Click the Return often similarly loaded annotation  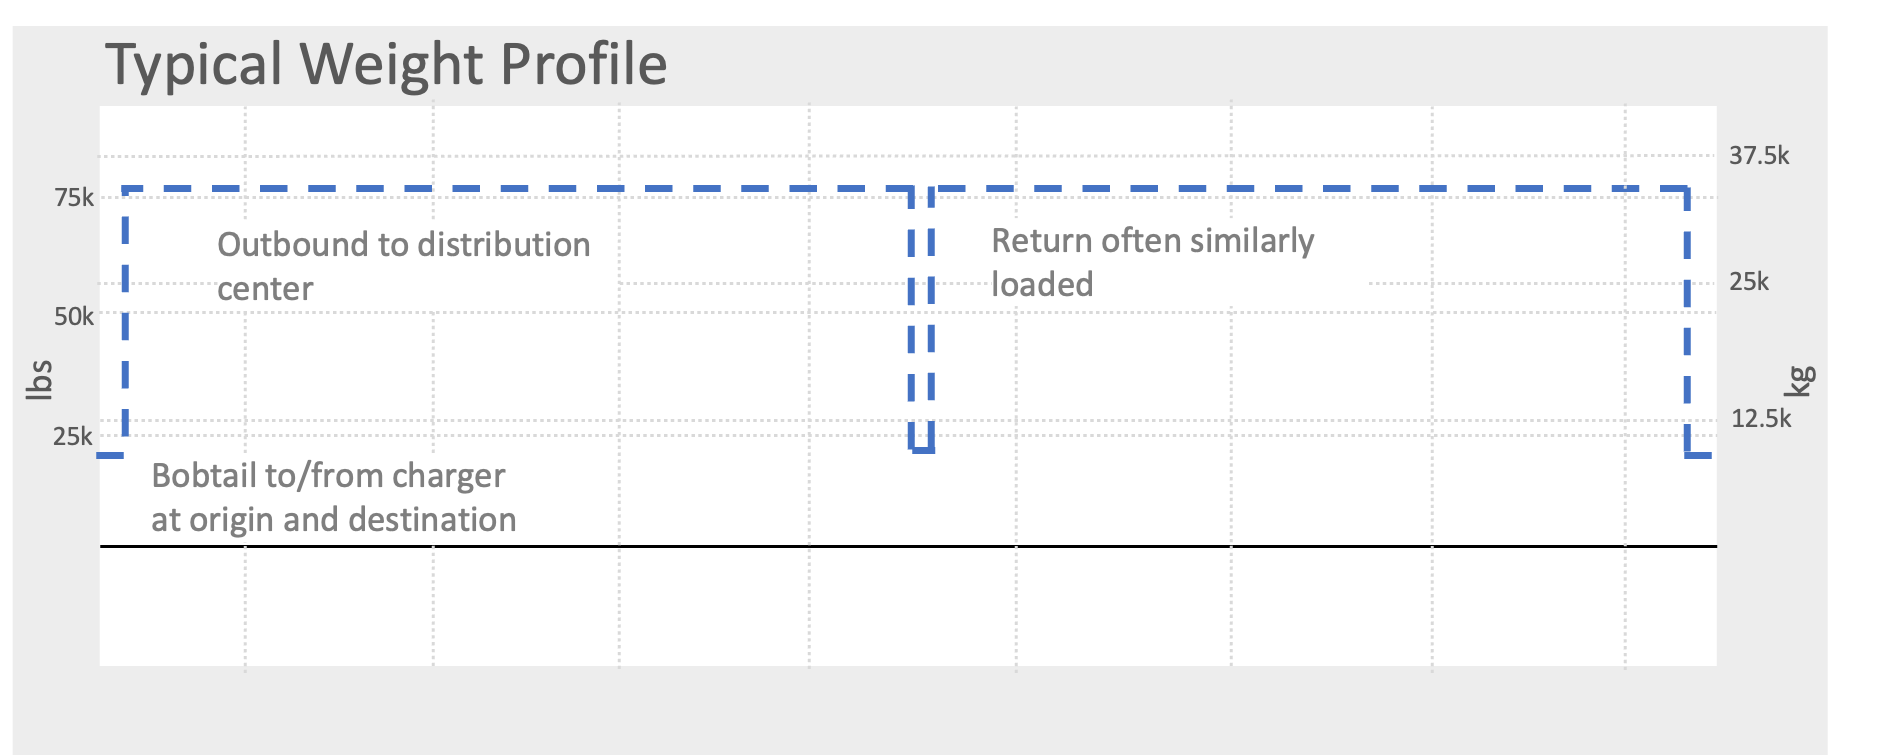pos(1153,262)
